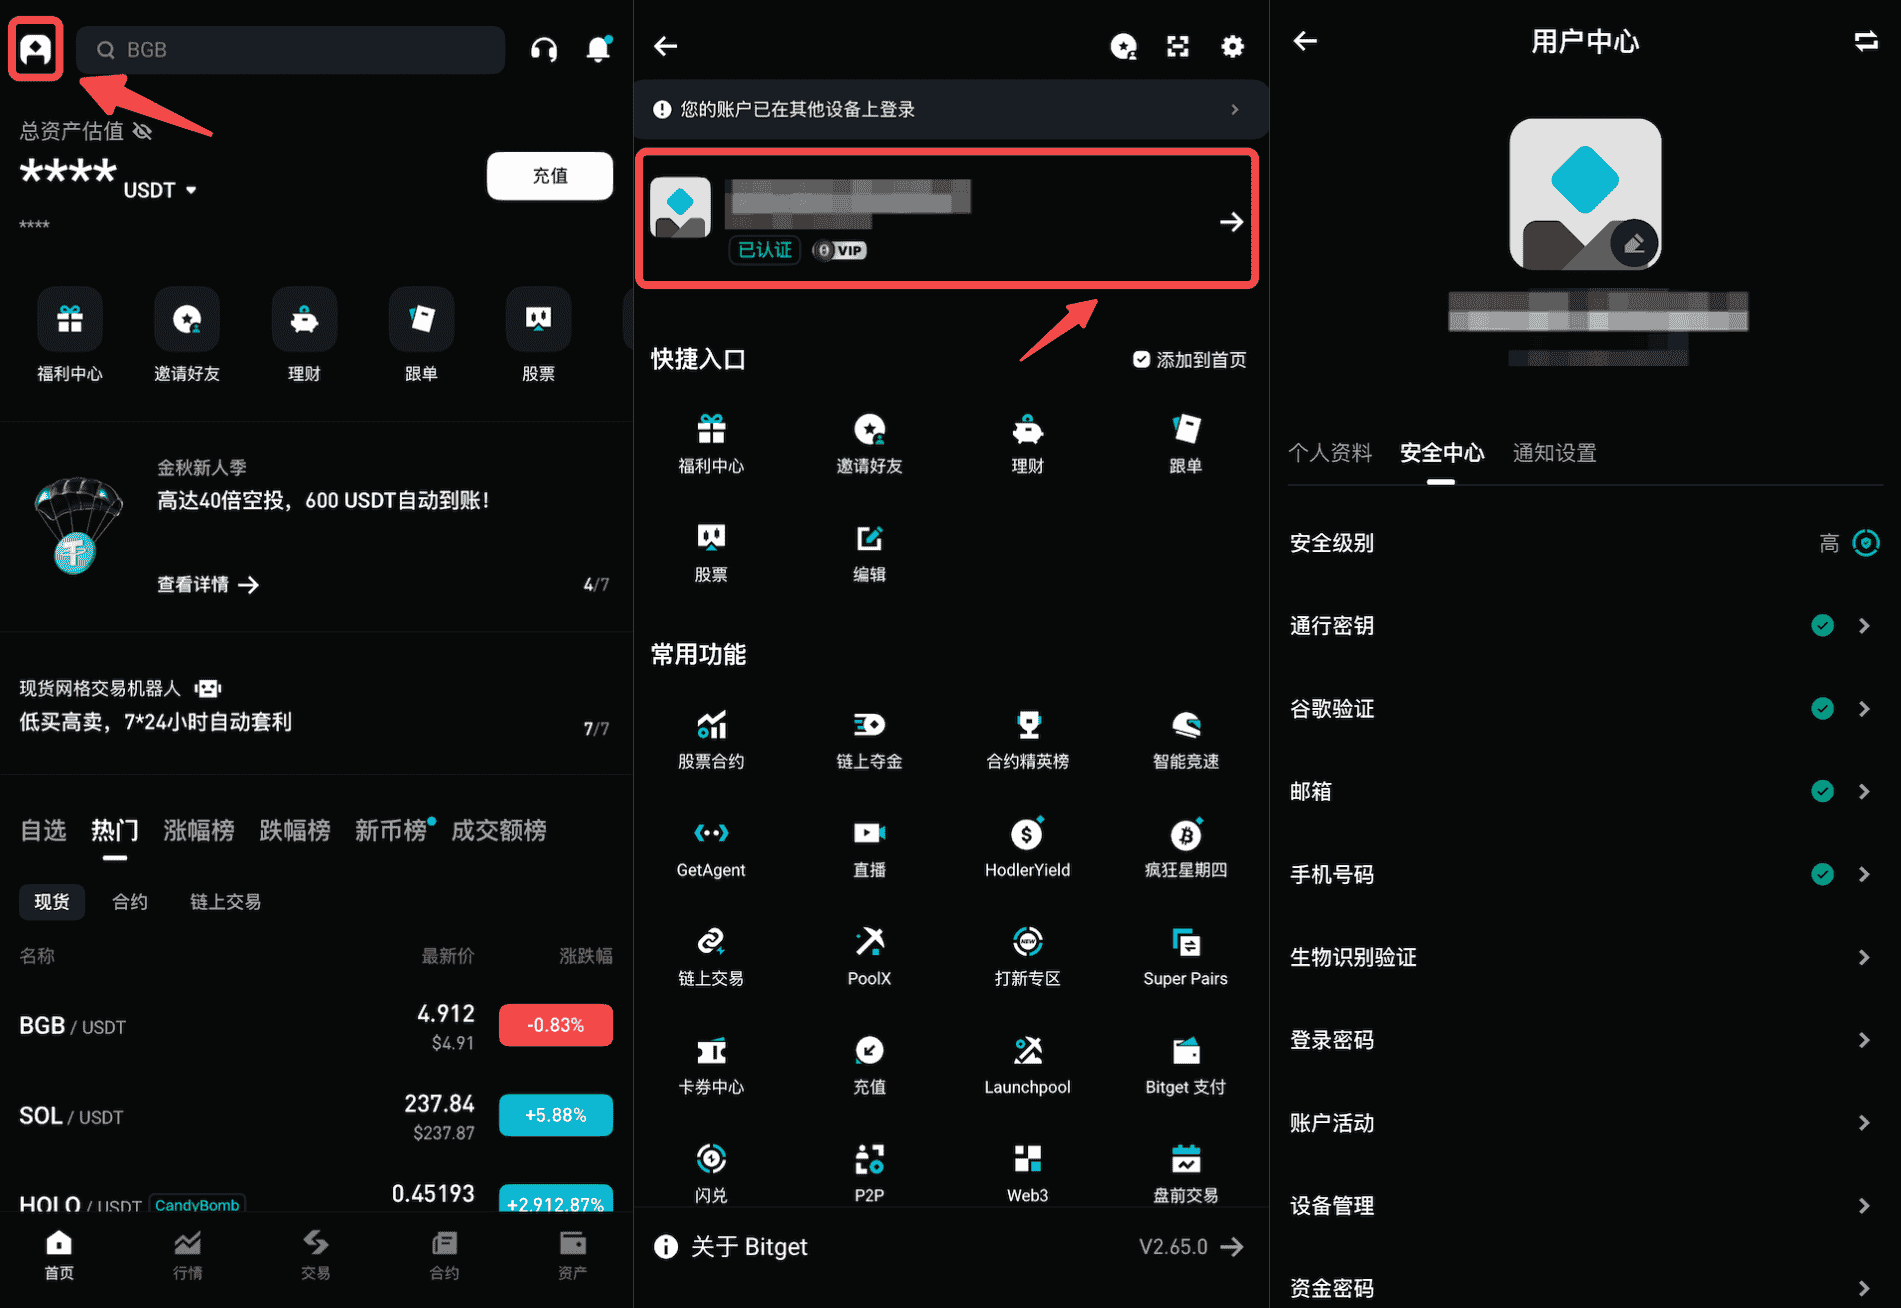Screen dimensions: 1901x1308
Task: Switch to 新币榜 tab
Action: 391,830
